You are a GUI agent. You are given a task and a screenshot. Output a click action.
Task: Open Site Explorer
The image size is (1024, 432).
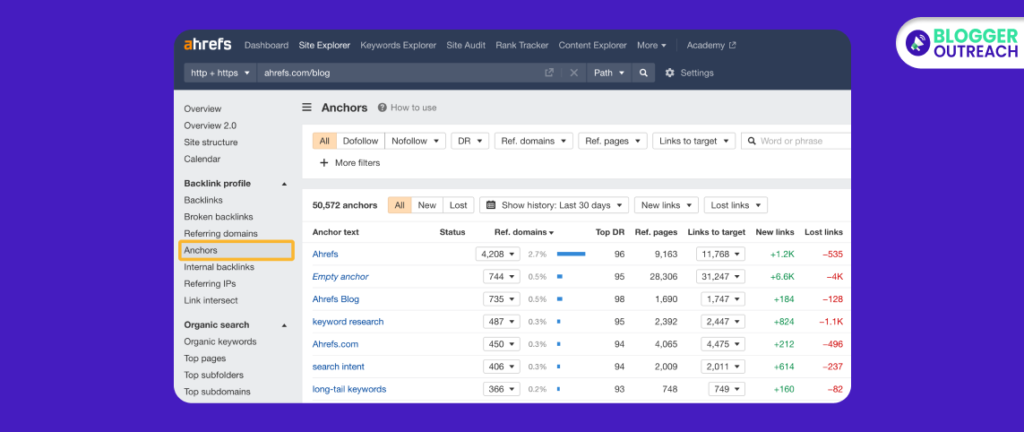(x=325, y=45)
